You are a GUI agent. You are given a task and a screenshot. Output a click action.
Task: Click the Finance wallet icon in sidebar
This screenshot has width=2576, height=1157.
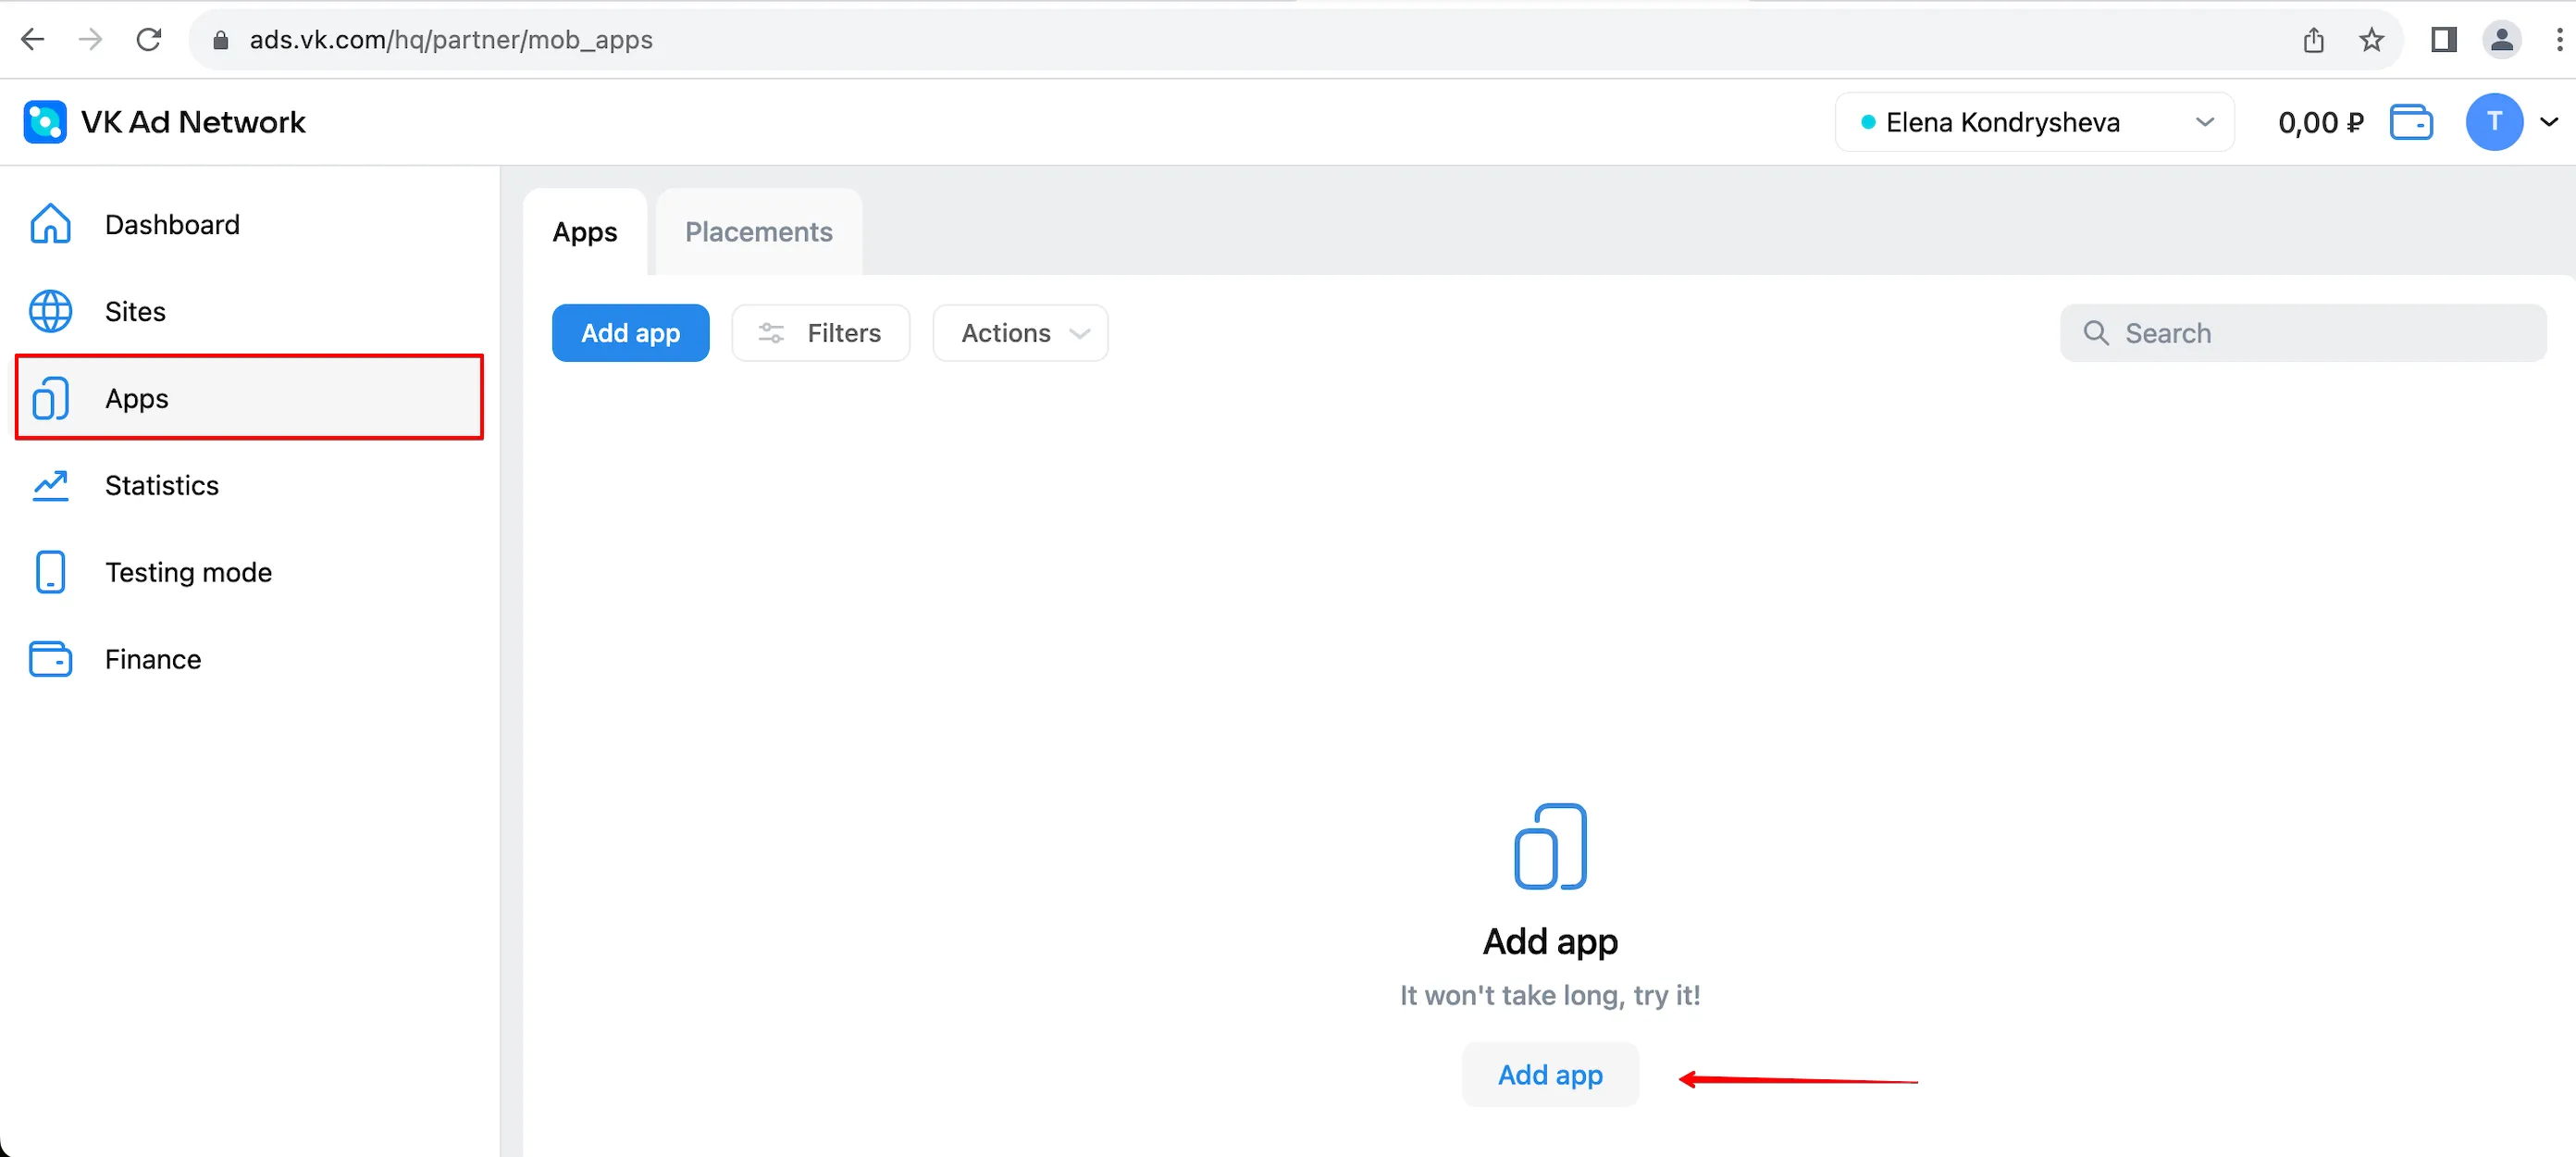(x=50, y=659)
